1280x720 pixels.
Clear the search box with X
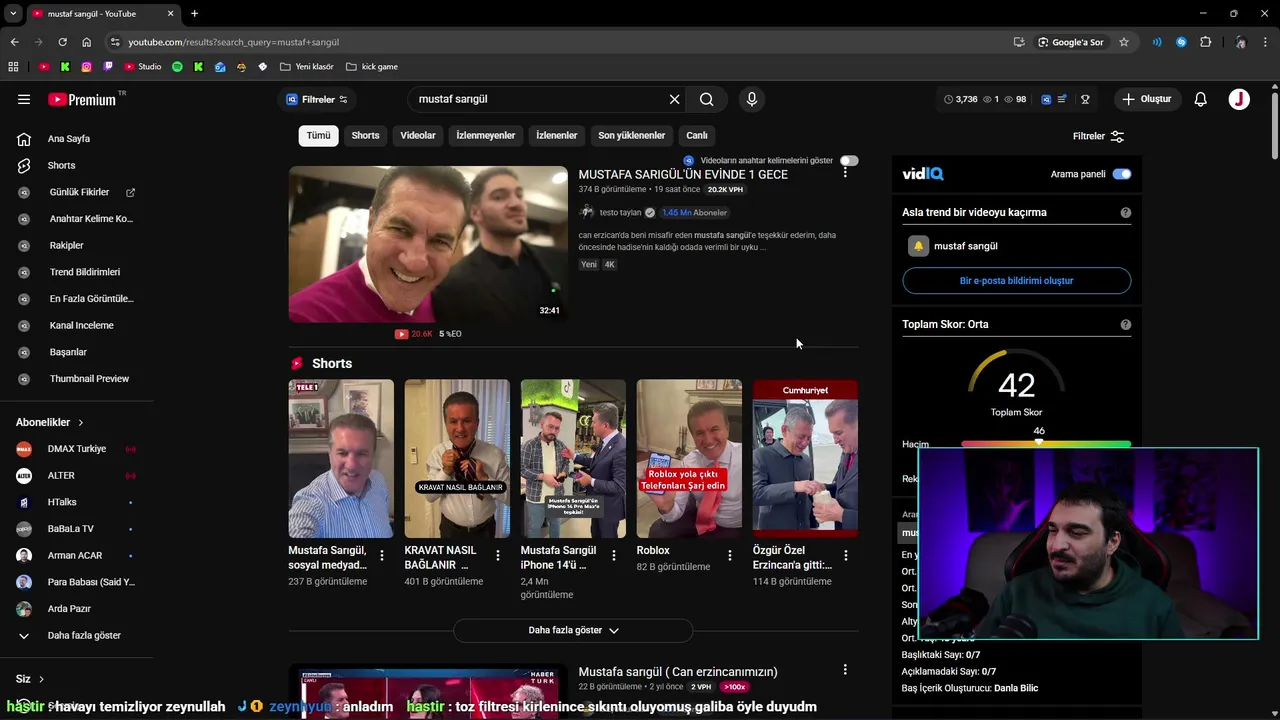(674, 99)
